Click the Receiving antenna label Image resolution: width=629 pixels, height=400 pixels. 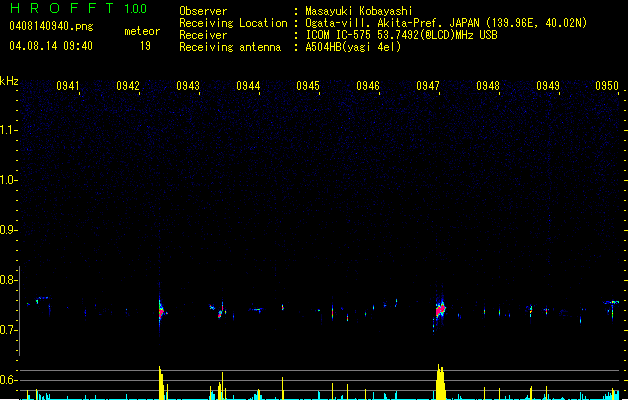coord(230,47)
